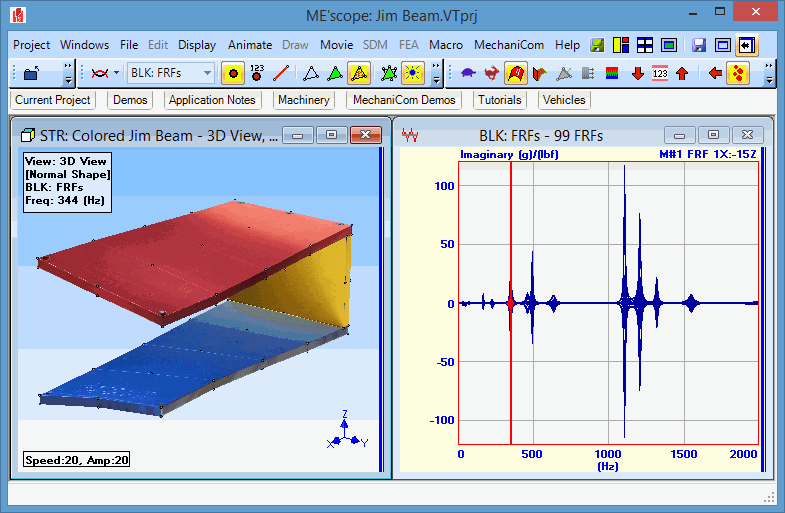Open the Windows menu
This screenshot has width=785, height=513.
(84, 45)
